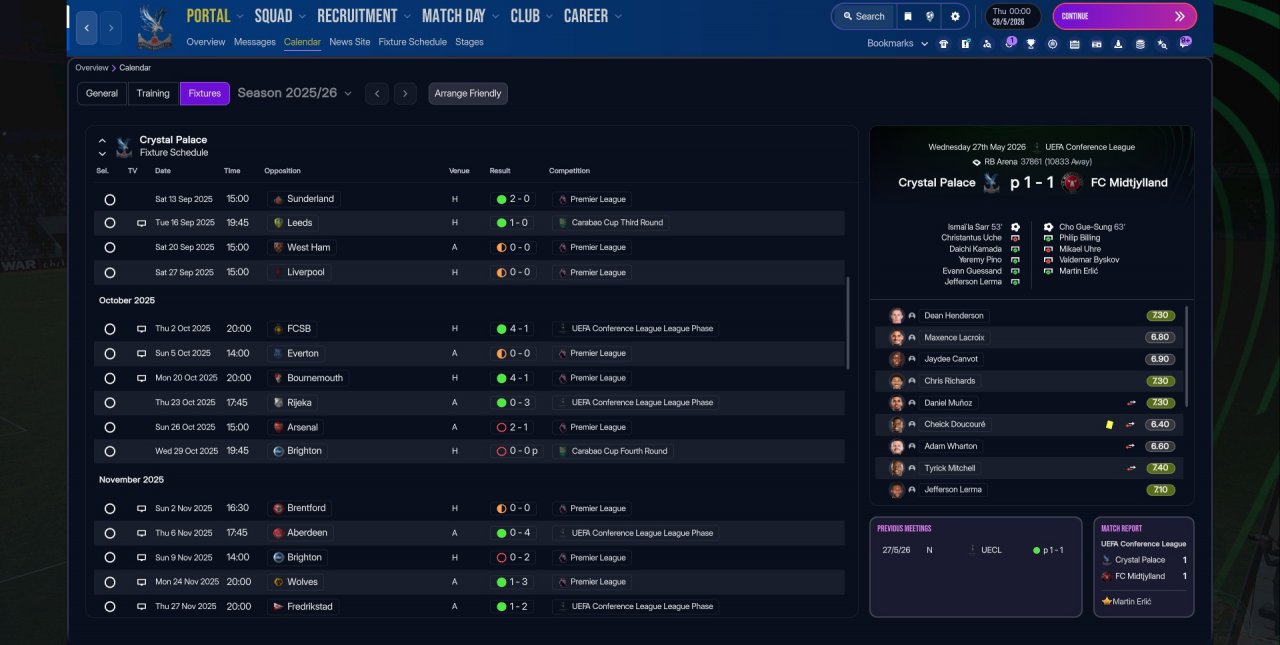1280x645 pixels.
Task: Open the transfers icon with badge 1
Action: pyautogui.click(x=1009, y=43)
